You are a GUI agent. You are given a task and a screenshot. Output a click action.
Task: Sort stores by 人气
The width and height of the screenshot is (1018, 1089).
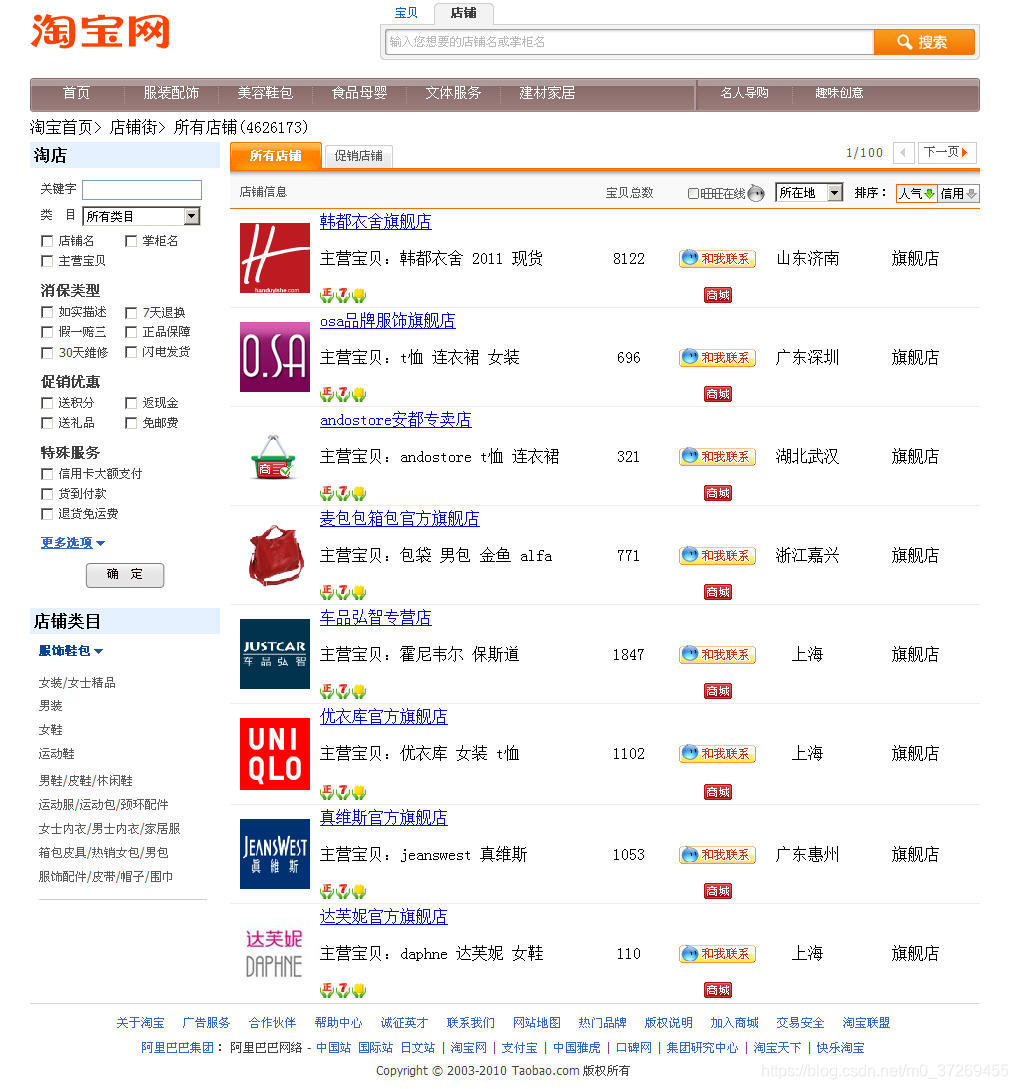pyautogui.click(x=917, y=194)
